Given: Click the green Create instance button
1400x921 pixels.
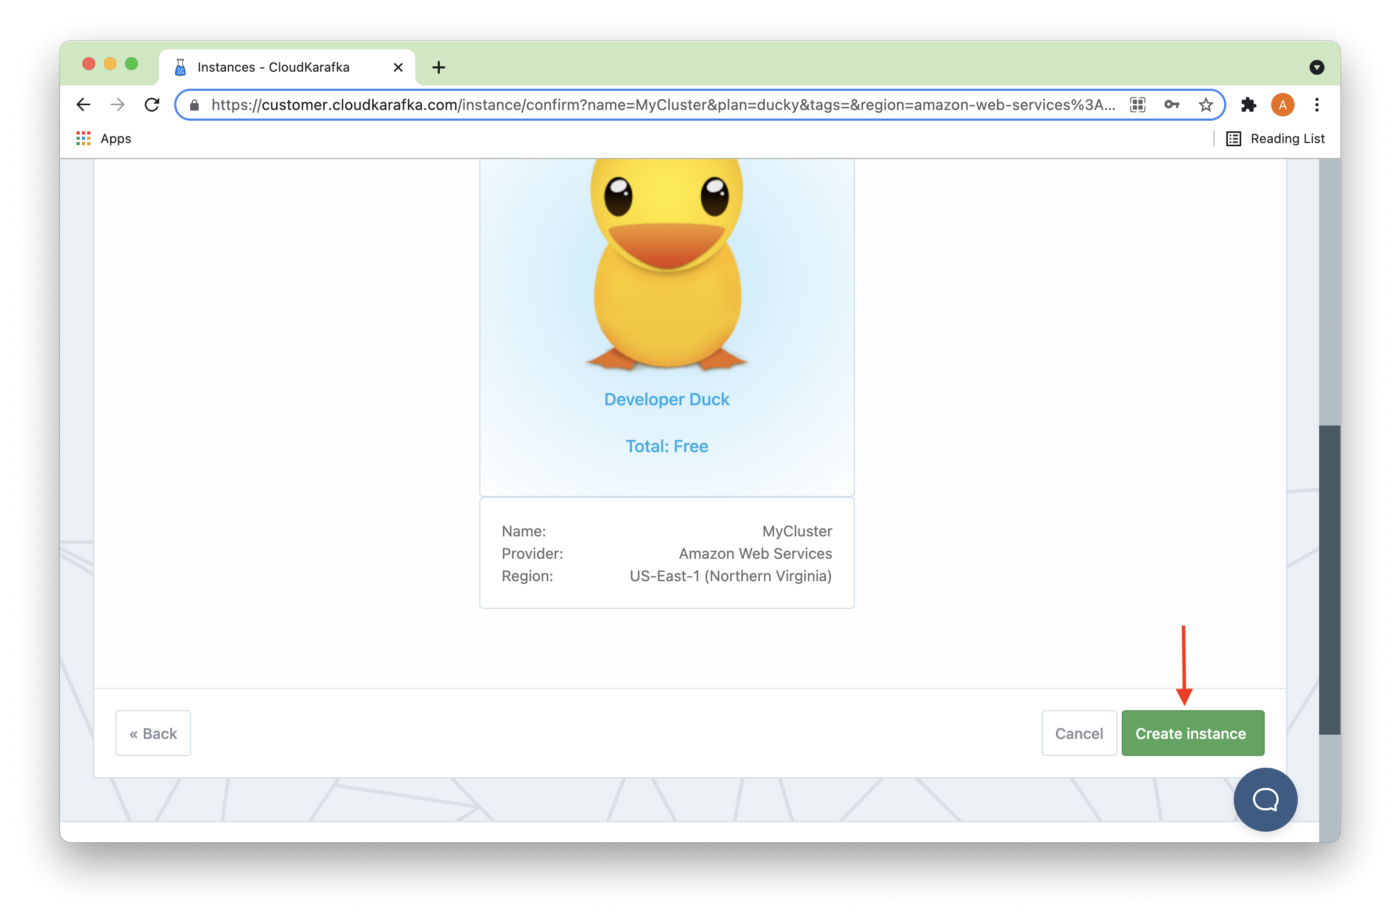Looking at the screenshot, I should pyautogui.click(x=1193, y=733).
